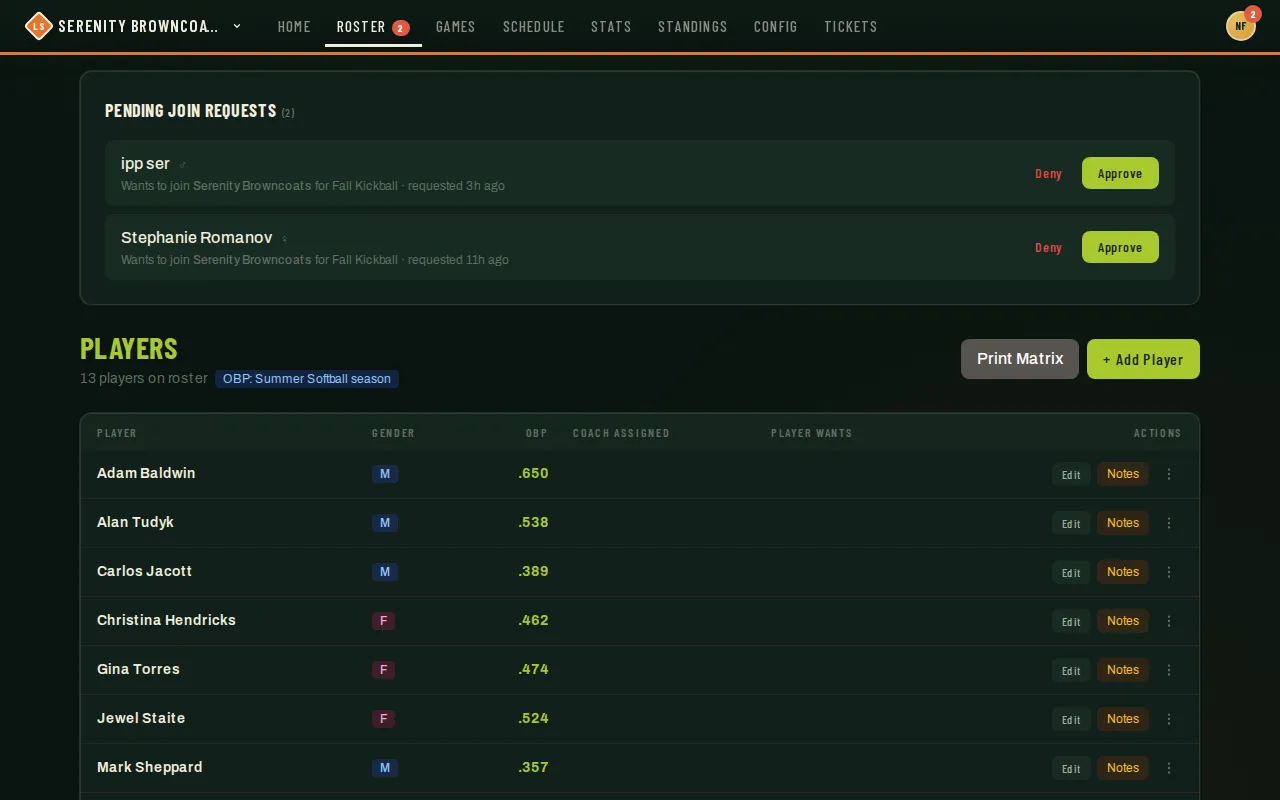This screenshot has height=800, width=1280.
Task: Expand the team switcher dropdown arrow
Action: tap(237, 26)
